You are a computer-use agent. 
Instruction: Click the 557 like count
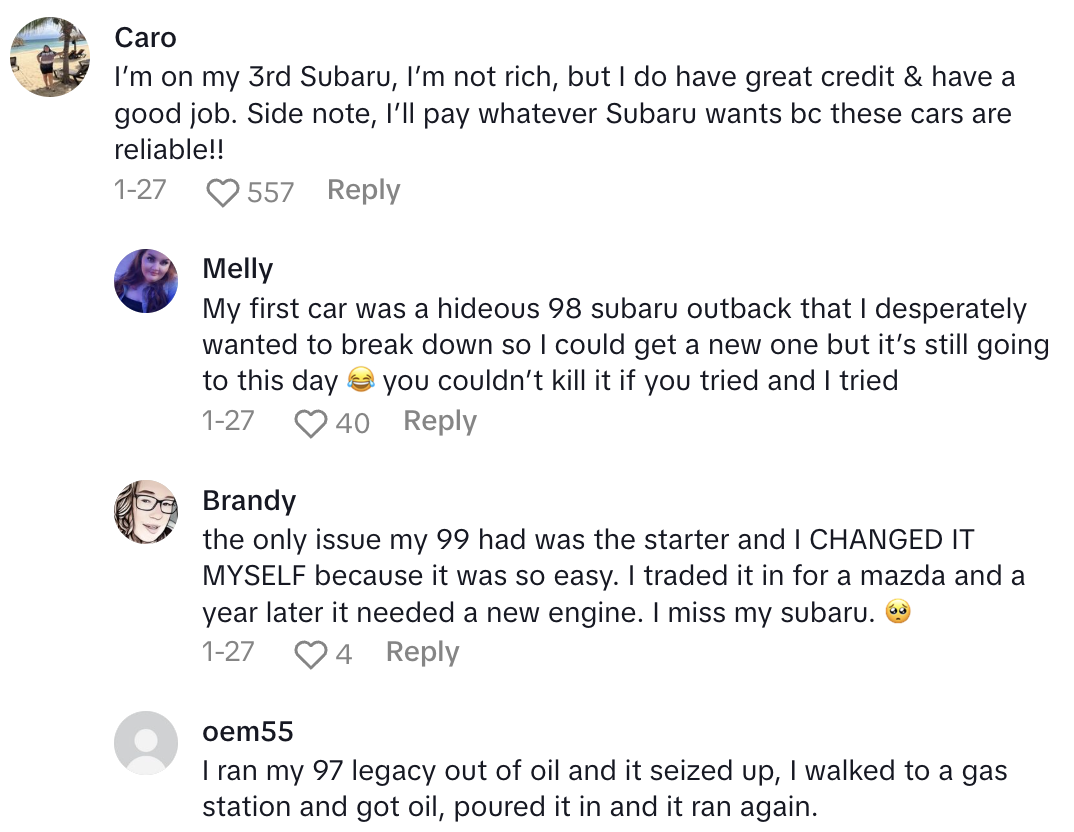(x=270, y=192)
